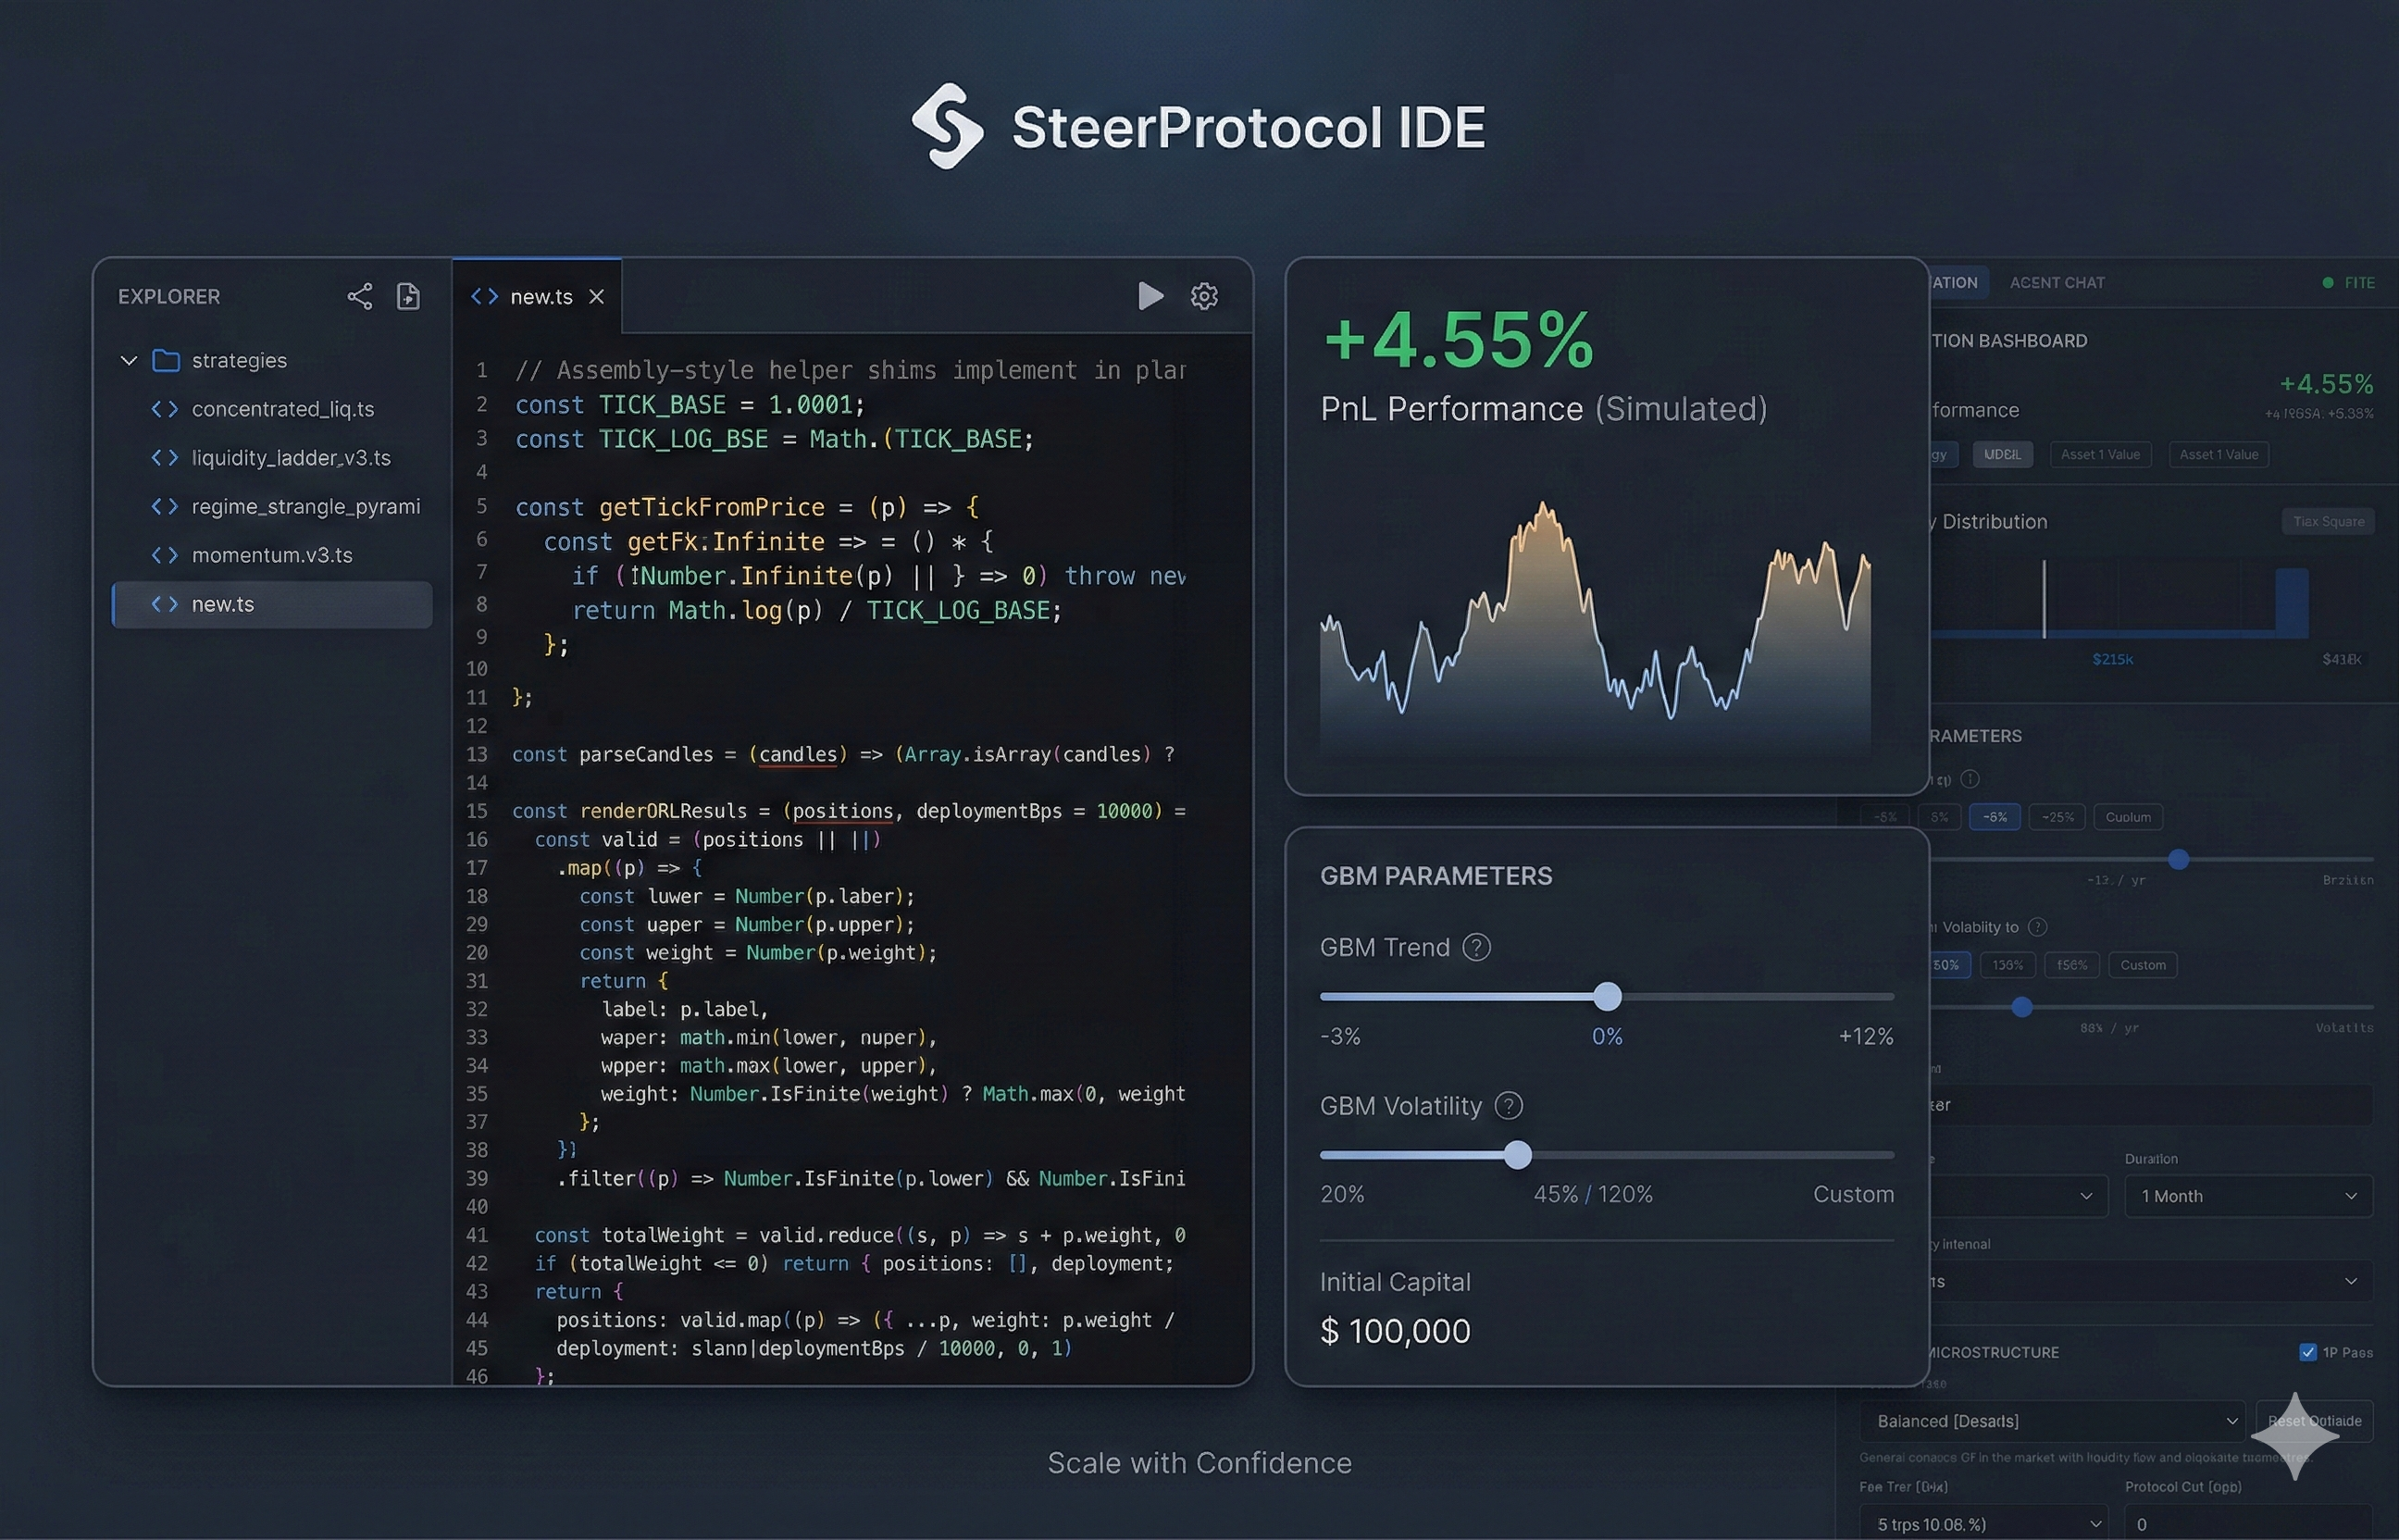This screenshot has width=2399, height=1540.
Task: Click the Protocol Cut input field
Action: point(2248,1523)
